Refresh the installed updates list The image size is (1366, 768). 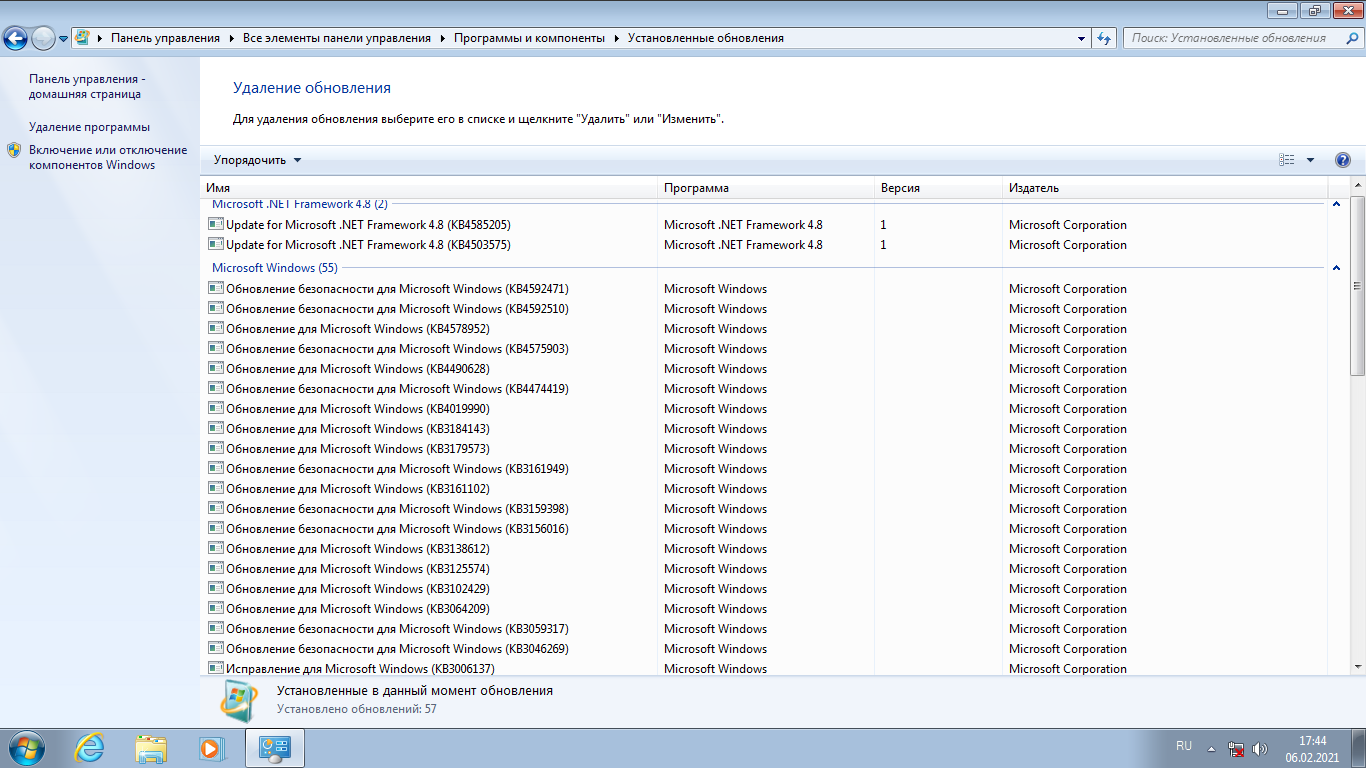1104,38
